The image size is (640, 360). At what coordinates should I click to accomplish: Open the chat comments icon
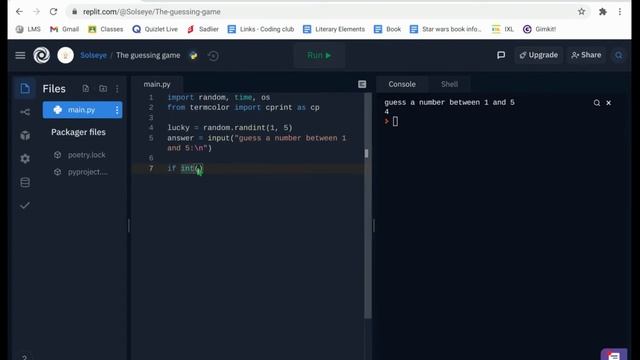click(x=501, y=55)
